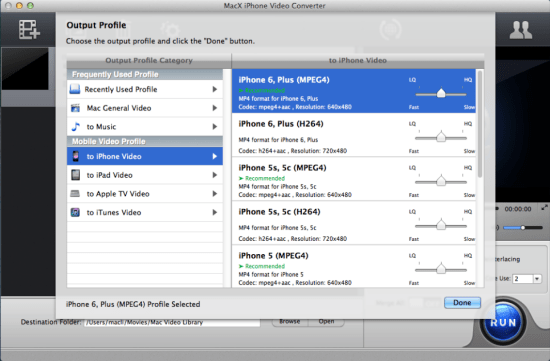This screenshot has width=550, height=361.
Task: Click the Apple TV device icon
Action: (75, 193)
